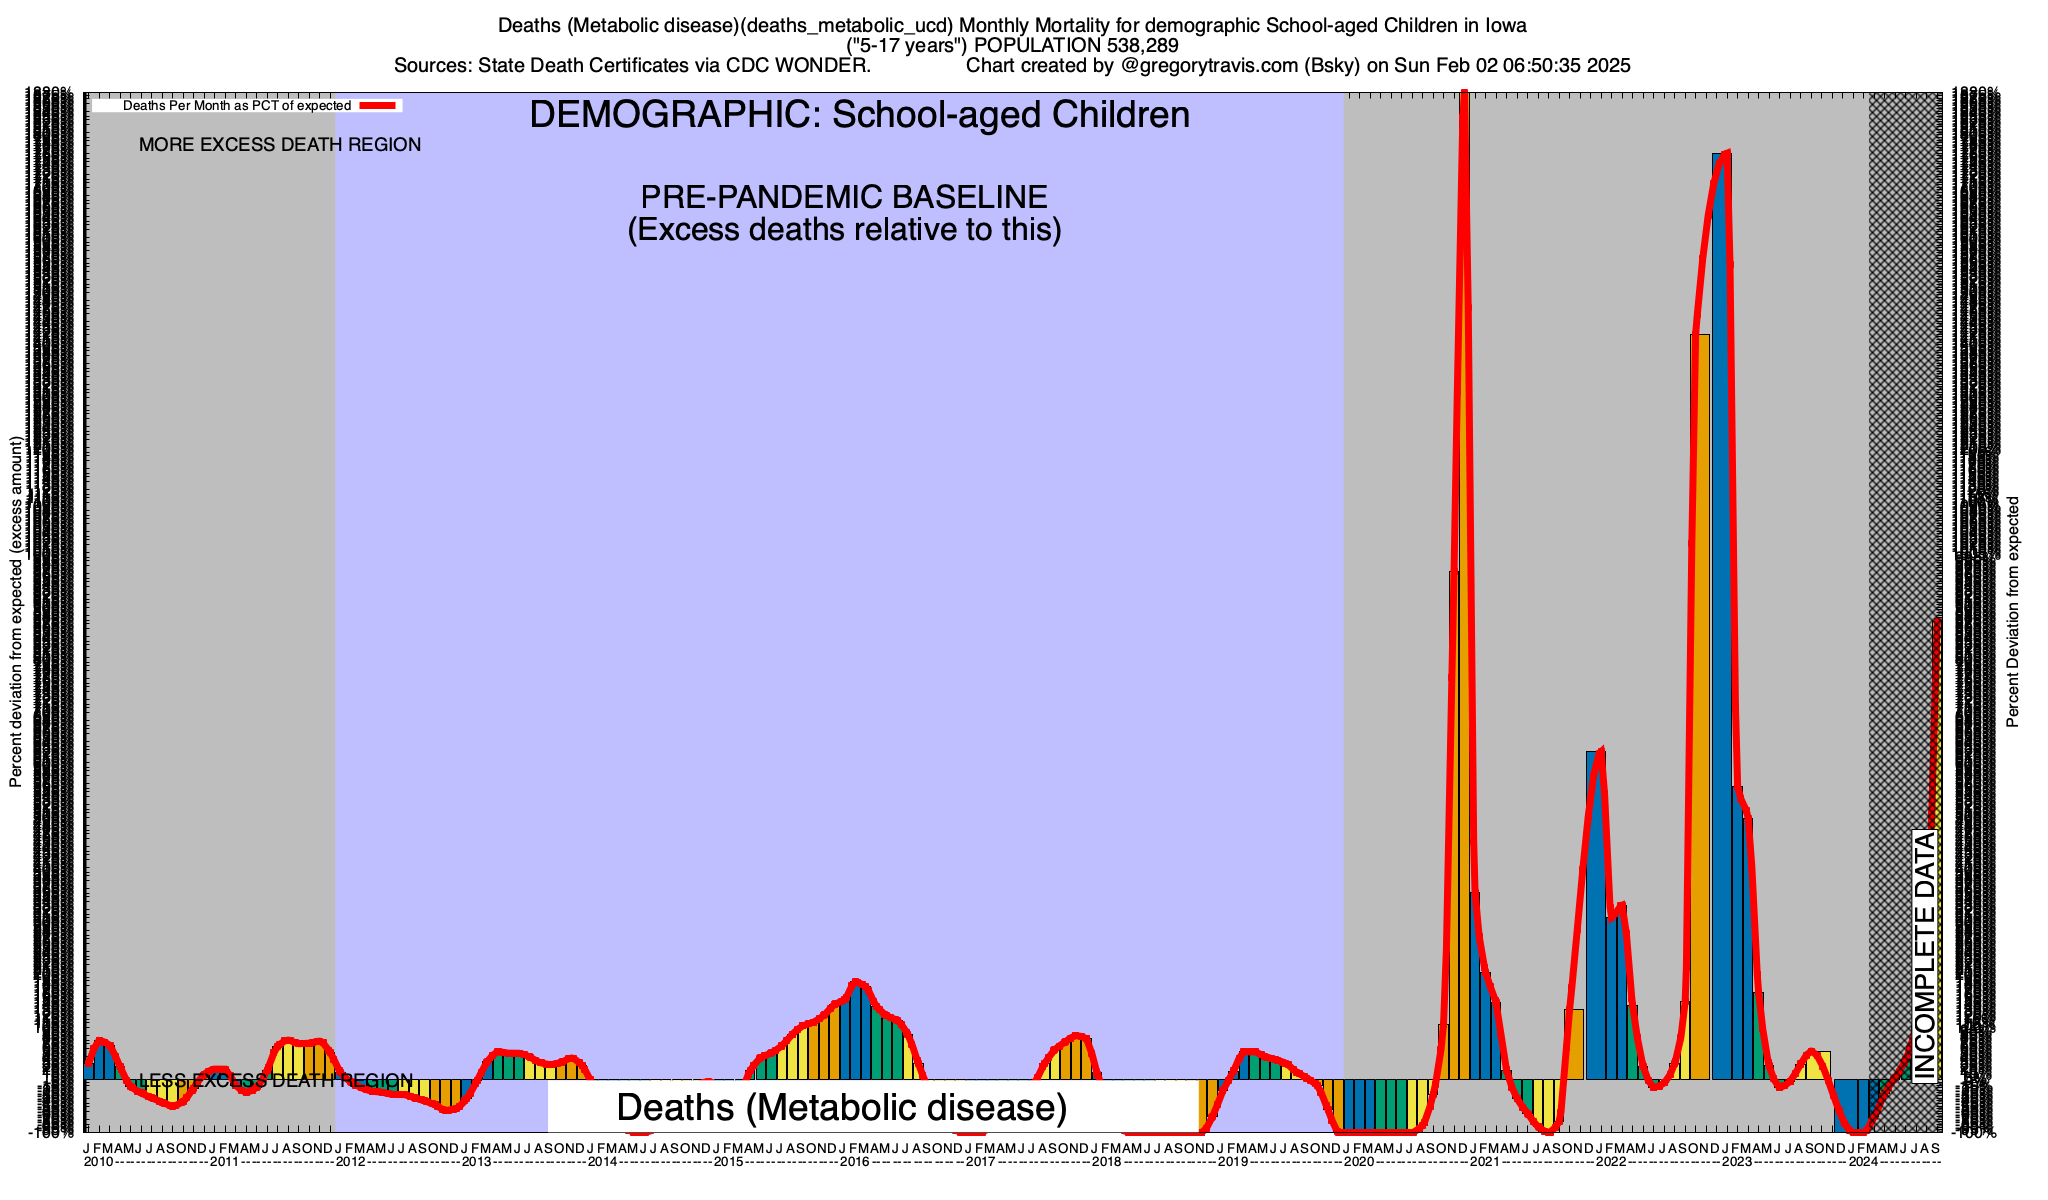Click left axis title "Percent deviation from expected (excess amount)"
Image resolution: width=2048 pixels, height=1200 pixels.
[x=16, y=612]
